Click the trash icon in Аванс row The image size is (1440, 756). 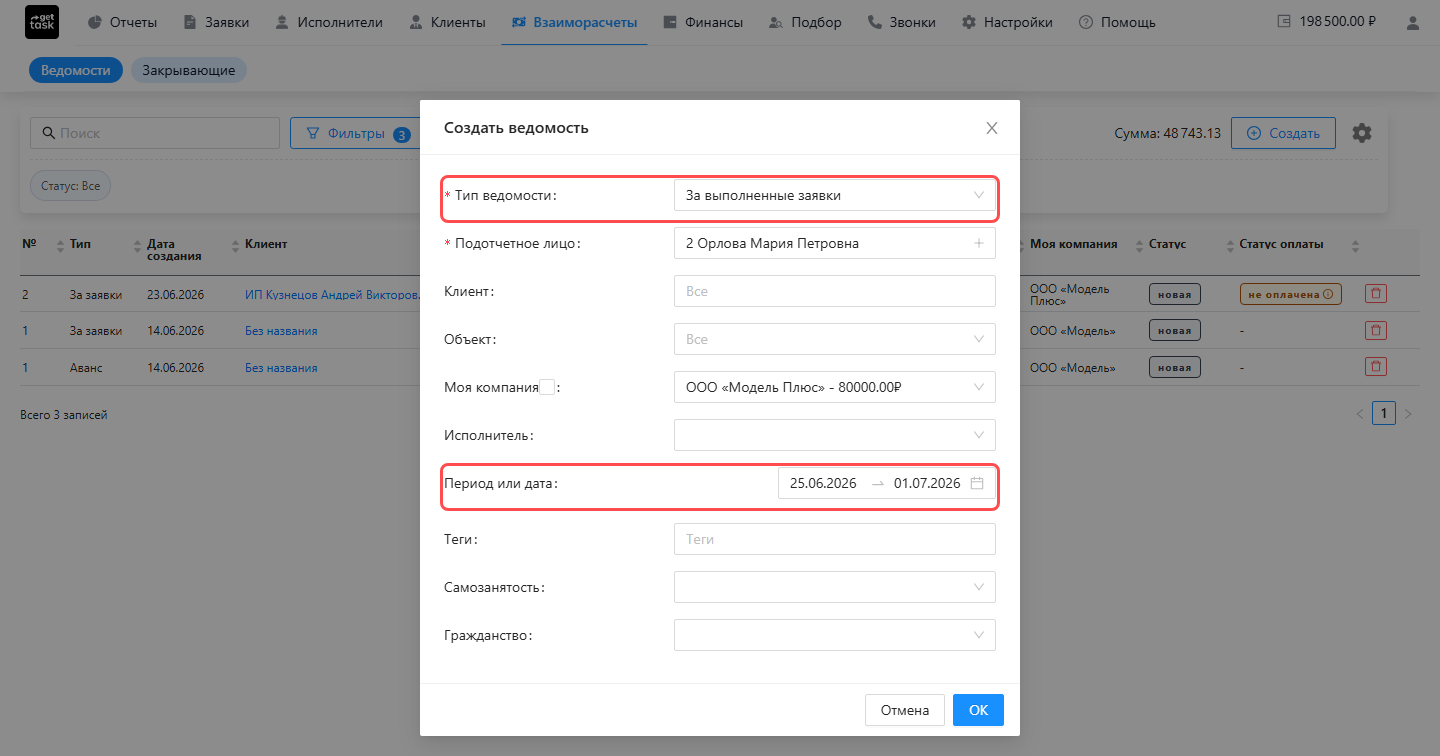1376,367
